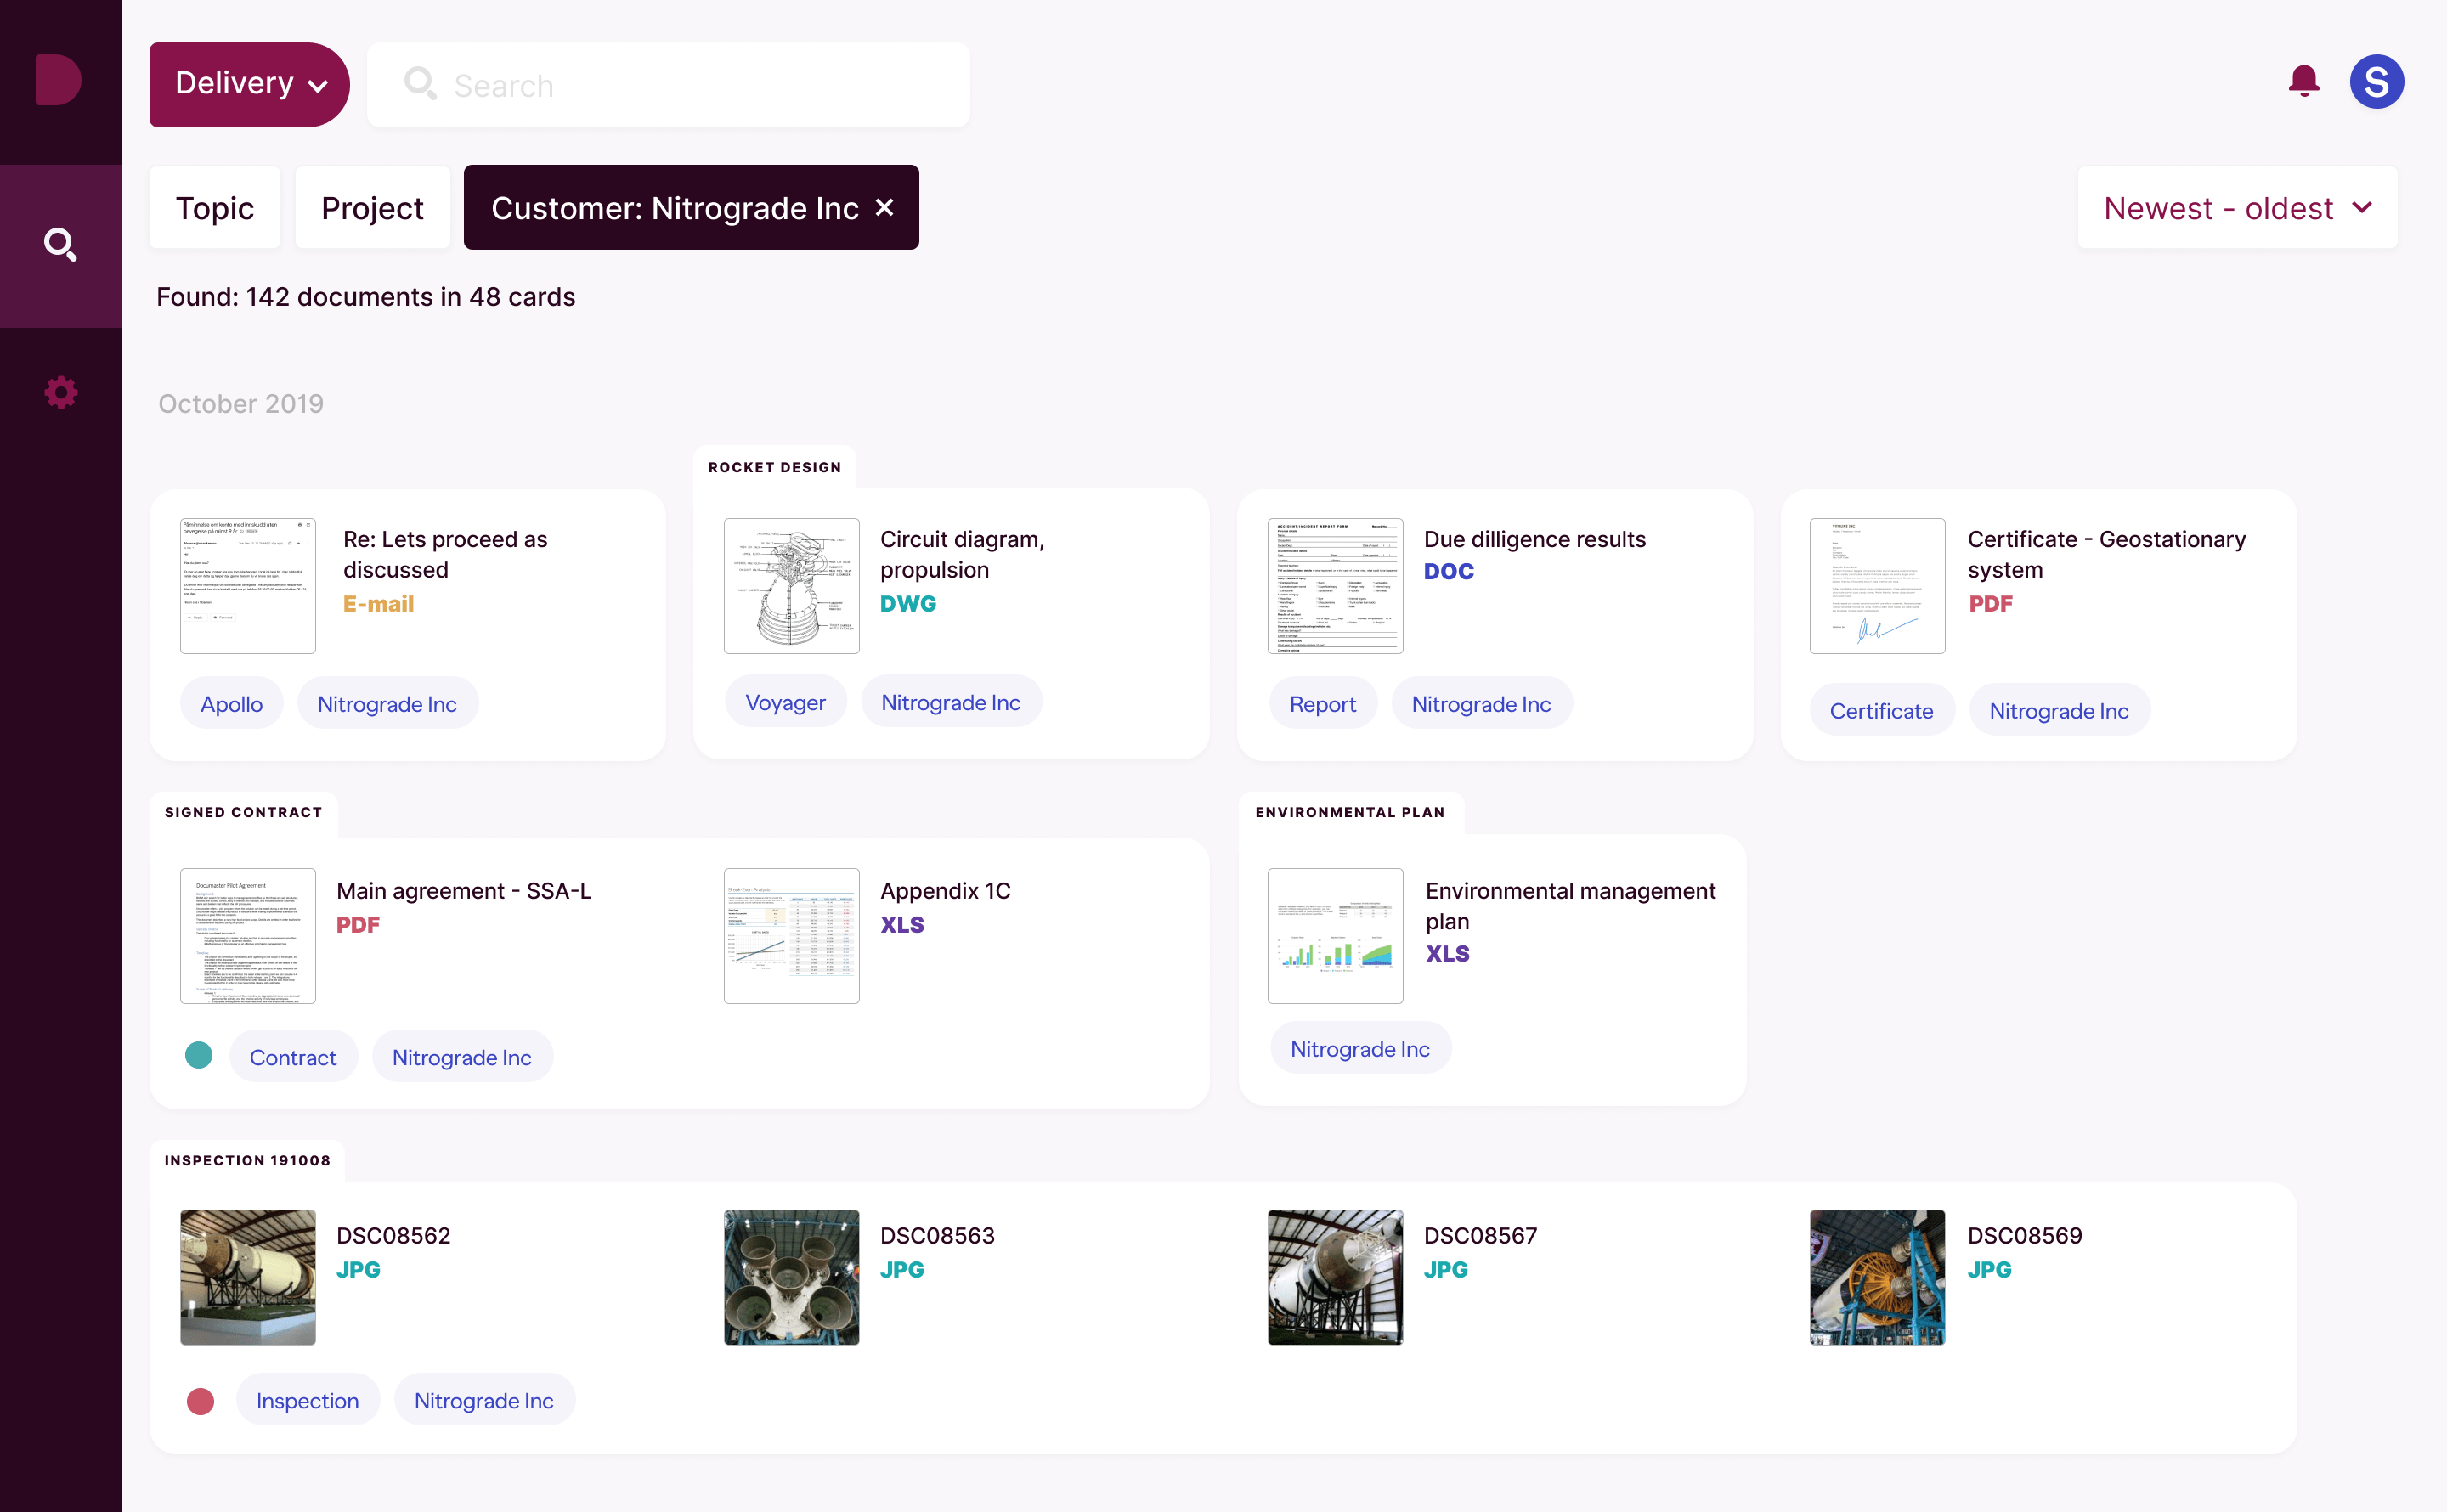Viewport: 2447px width, 1512px height.
Task: Click red status dot on Inspection card
Action: [200, 1401]
